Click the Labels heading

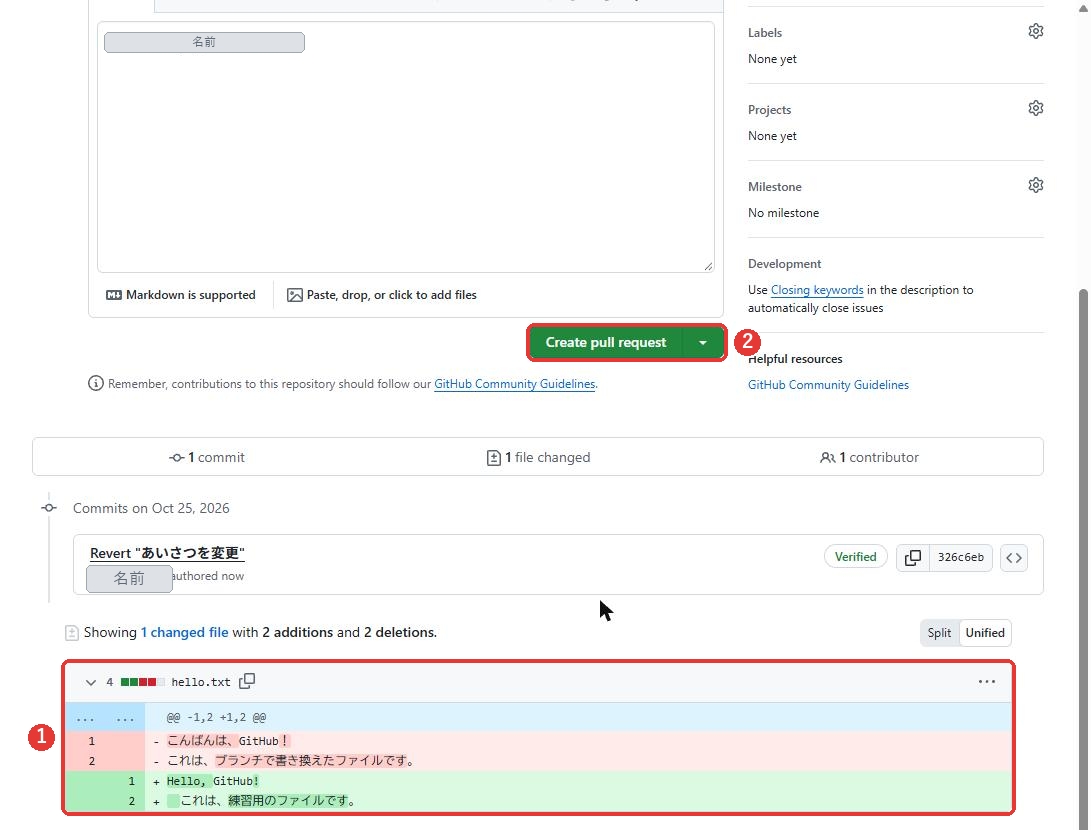point(765,33)
